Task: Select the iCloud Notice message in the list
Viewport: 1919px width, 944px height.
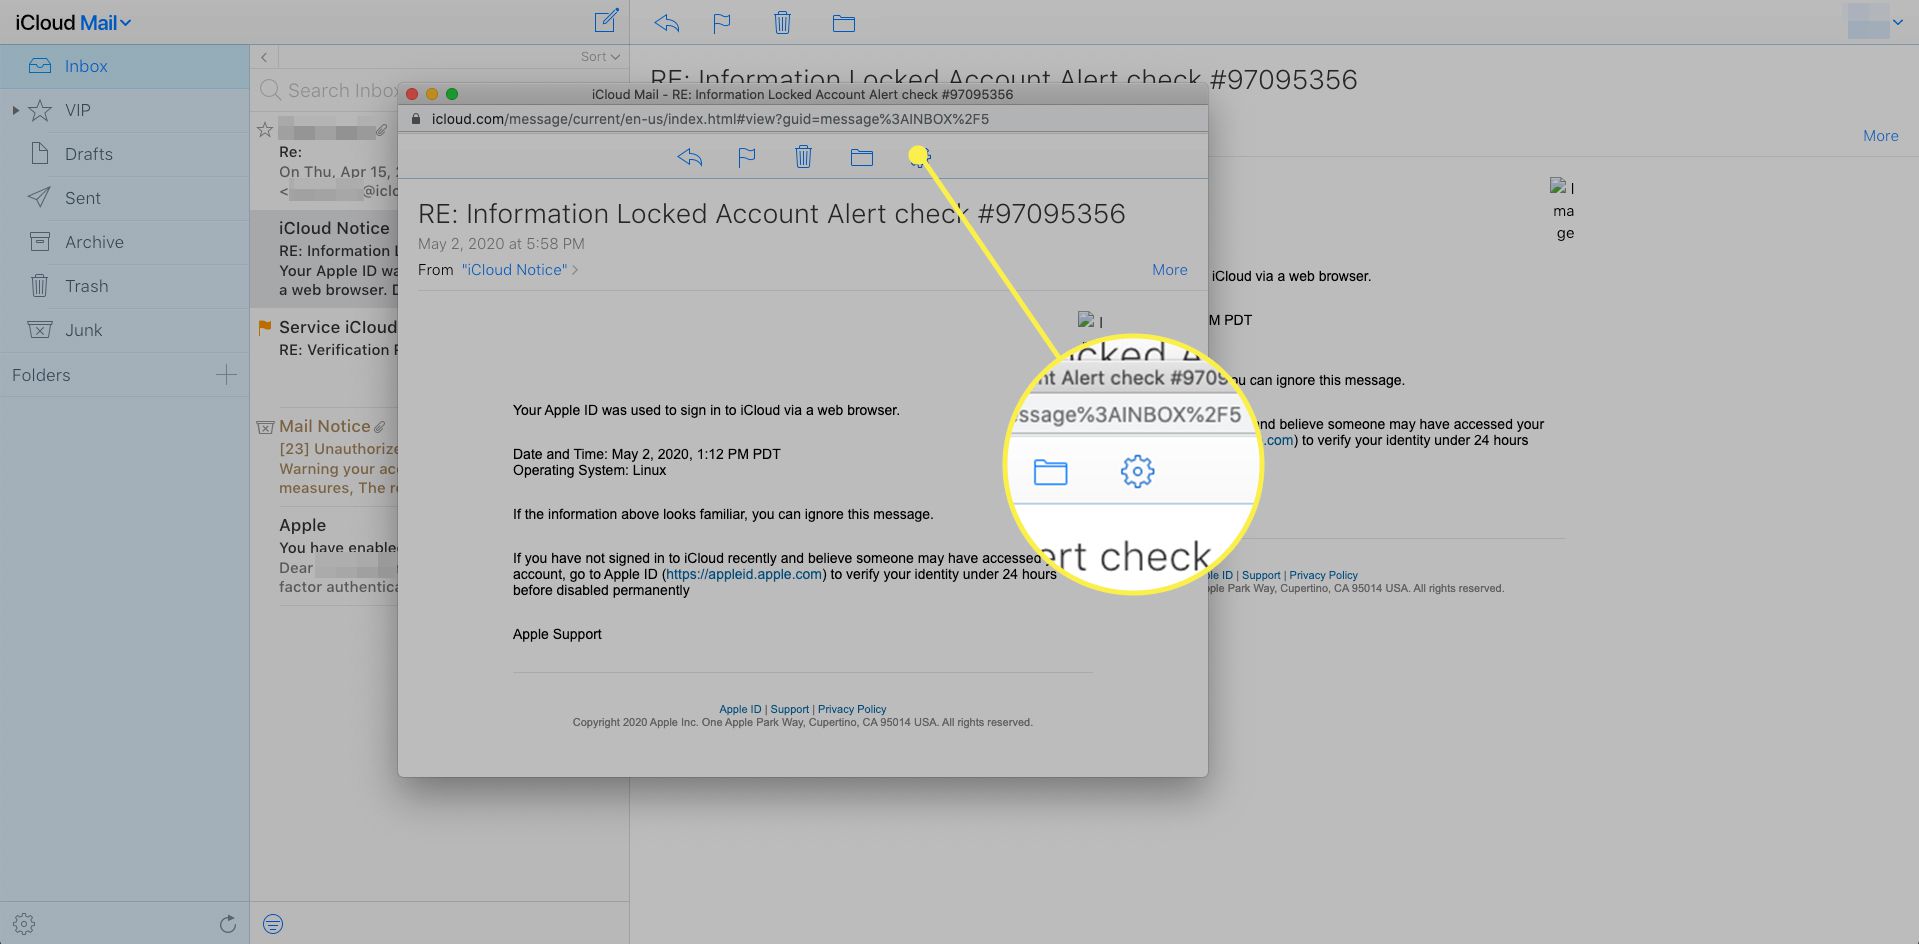Action: click(324, 259)
